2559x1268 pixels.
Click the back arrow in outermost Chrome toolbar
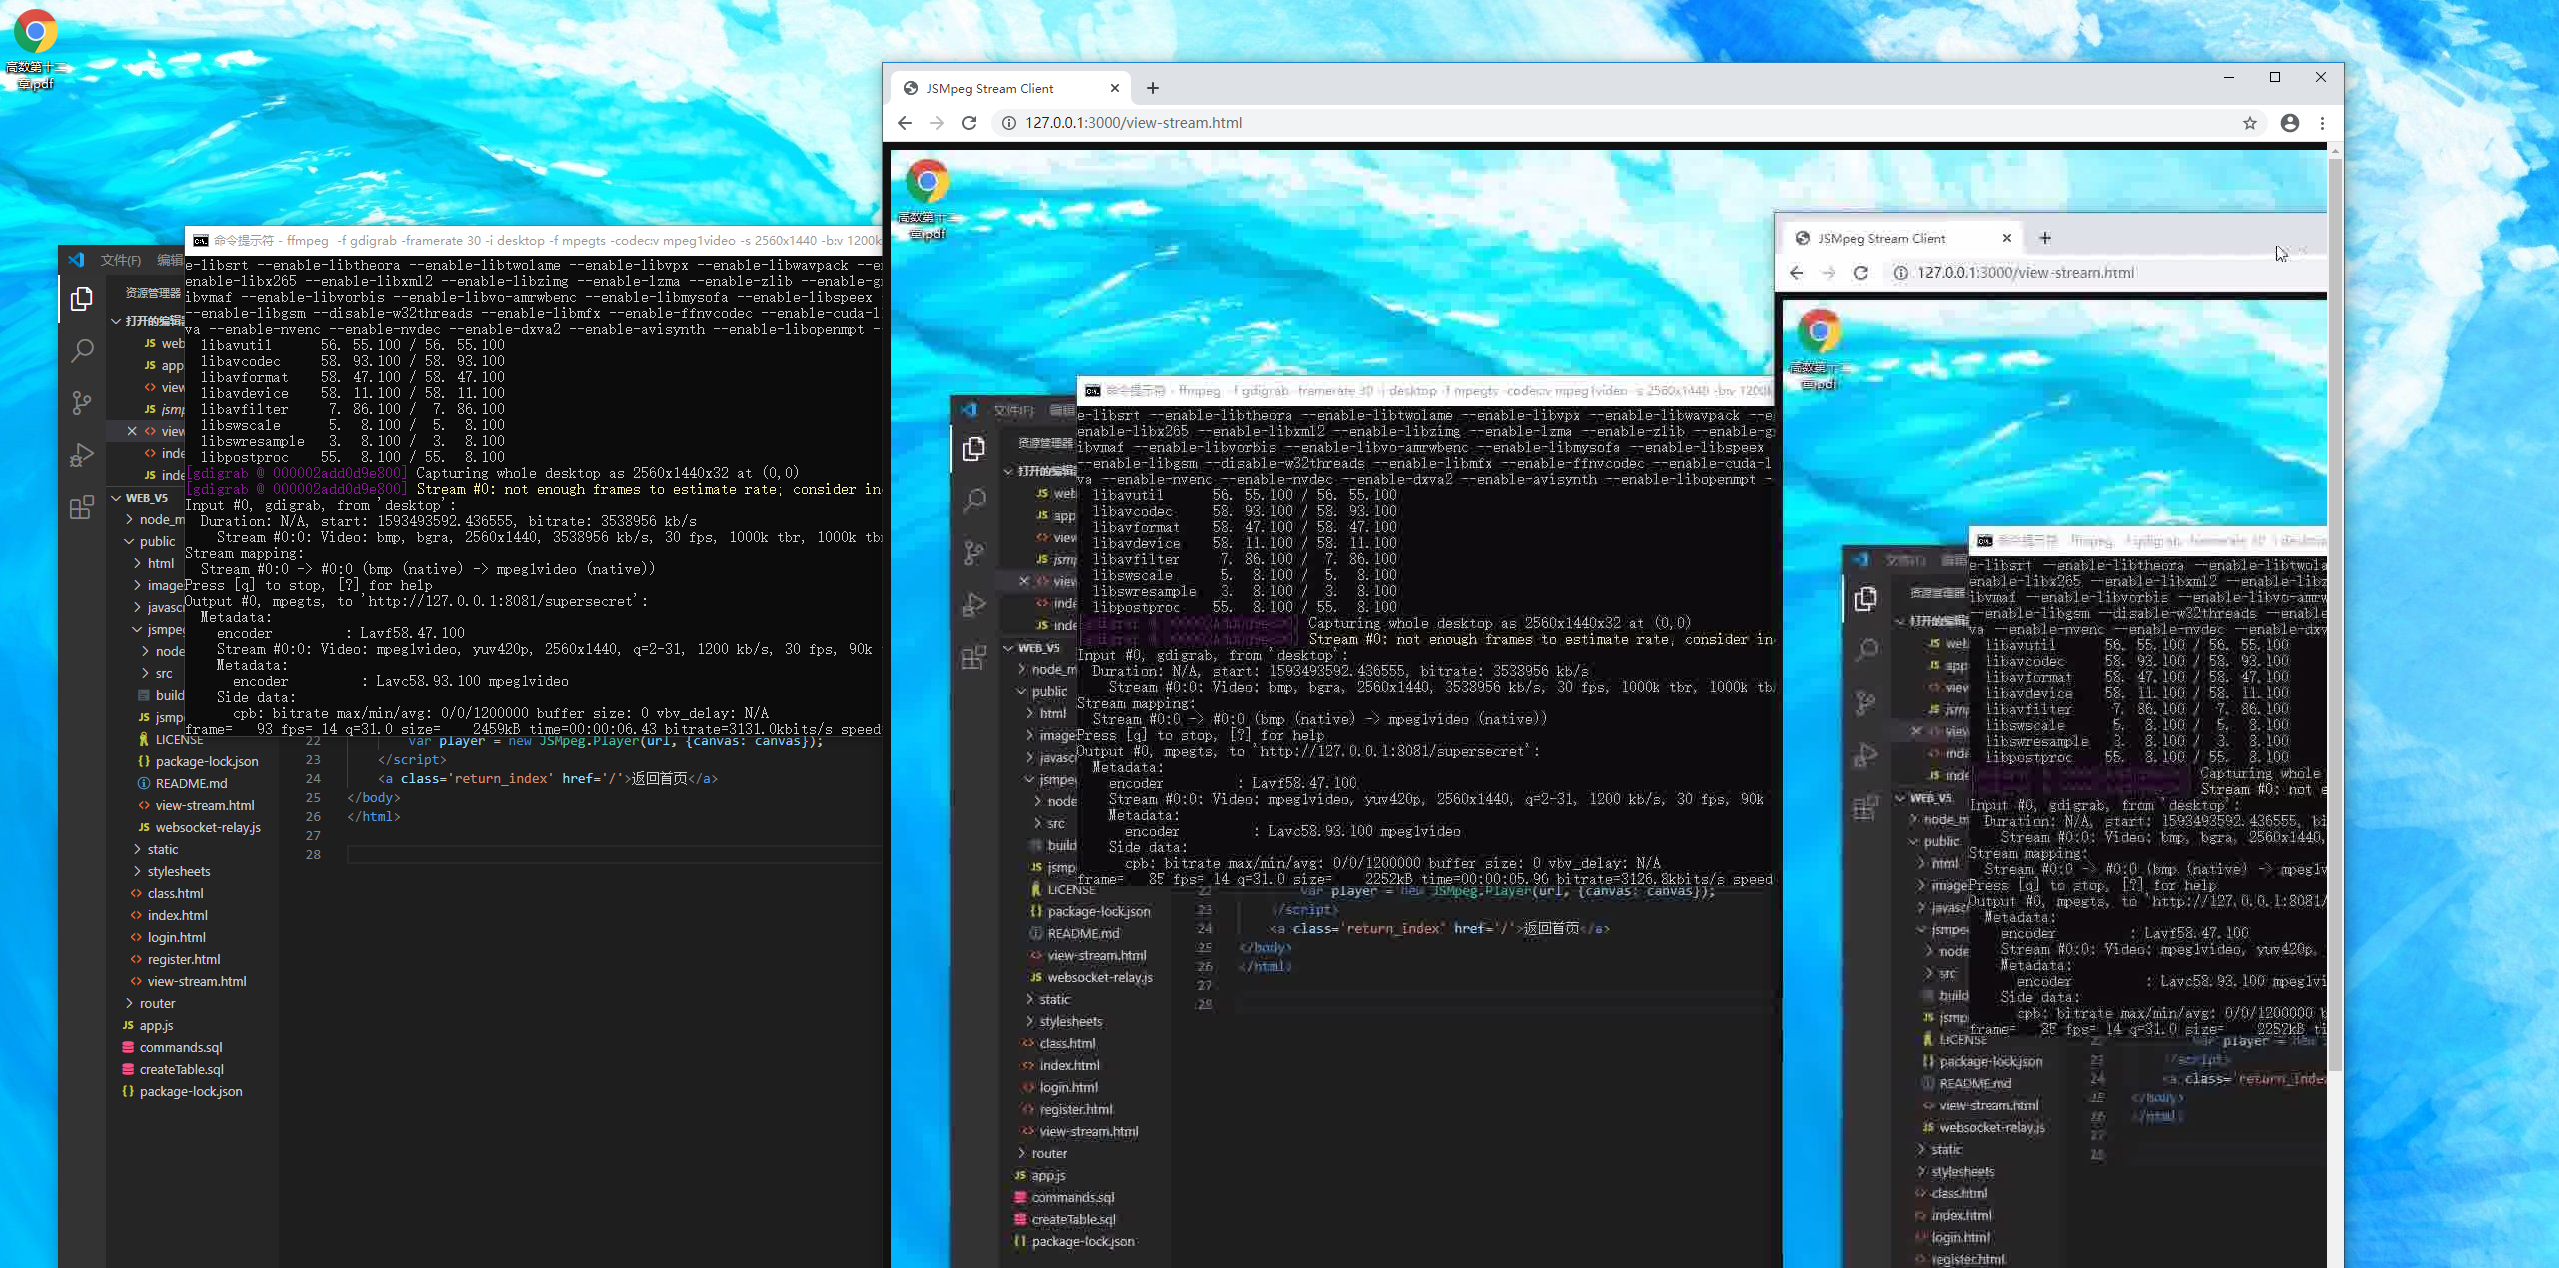pyautogui.click(x=904, y=123)
